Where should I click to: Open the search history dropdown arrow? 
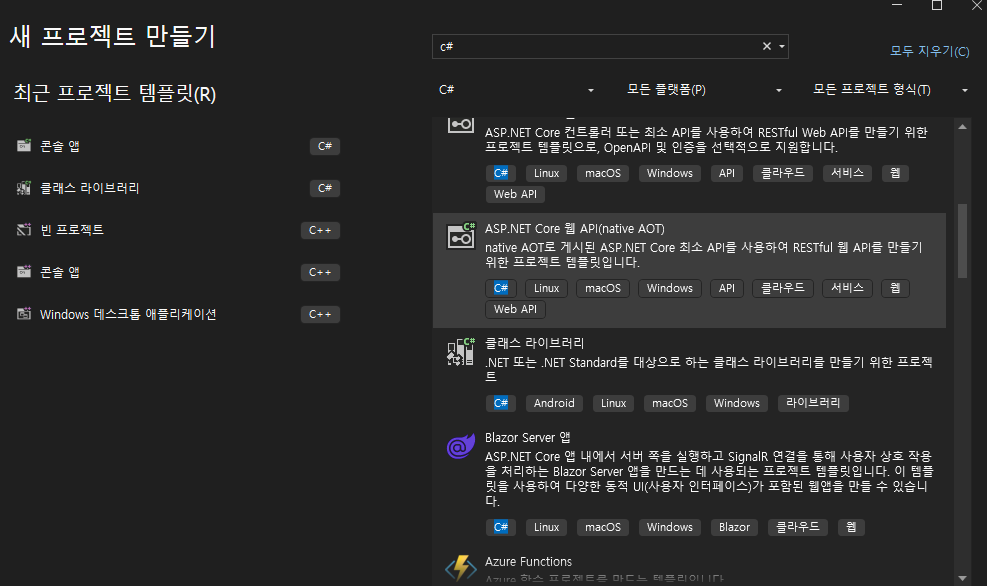tap(782, 46)
